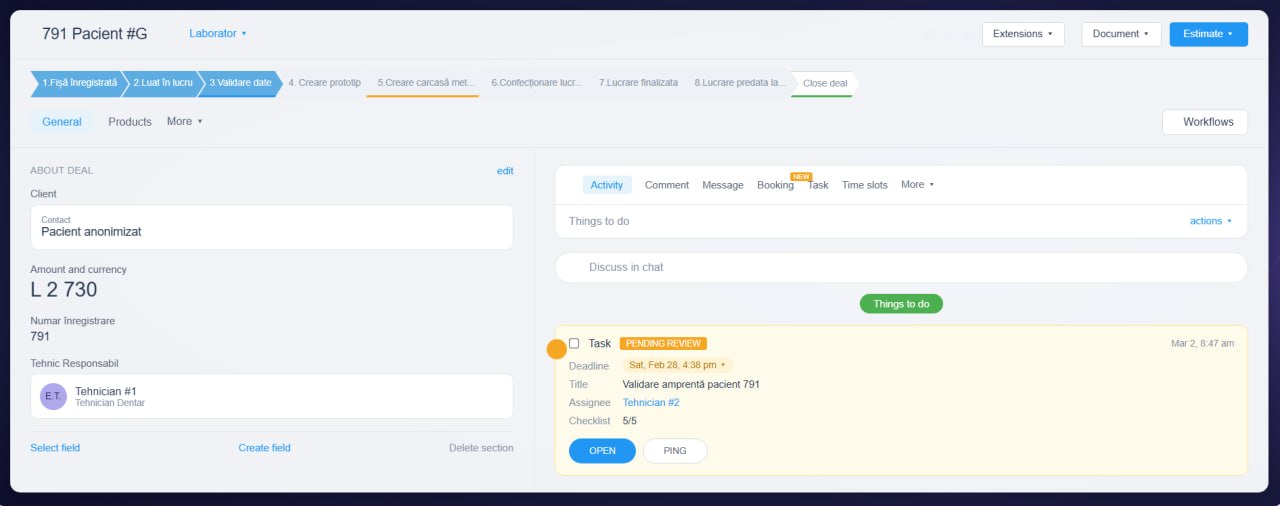Screen dimensions: 1280x506
Task: Click the Create field link
Action: (264, 447)
